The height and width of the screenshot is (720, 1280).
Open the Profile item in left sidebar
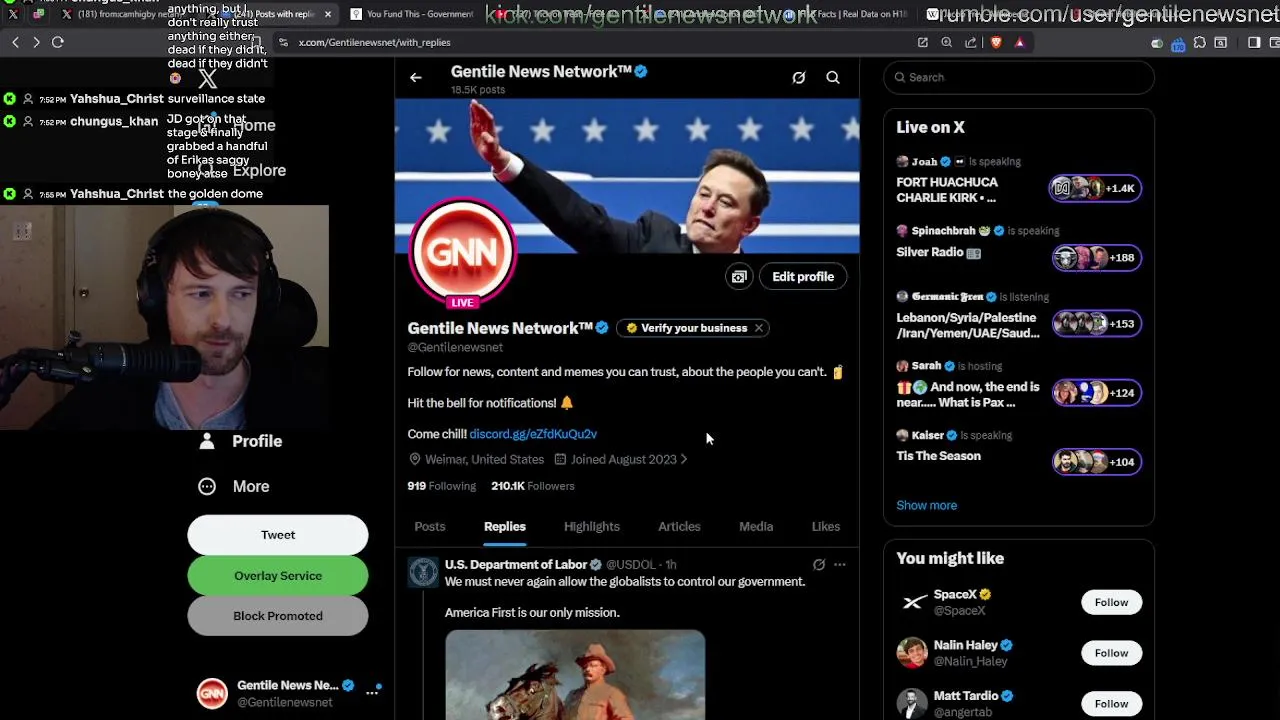pyautogui.click(x=240, y=441)
